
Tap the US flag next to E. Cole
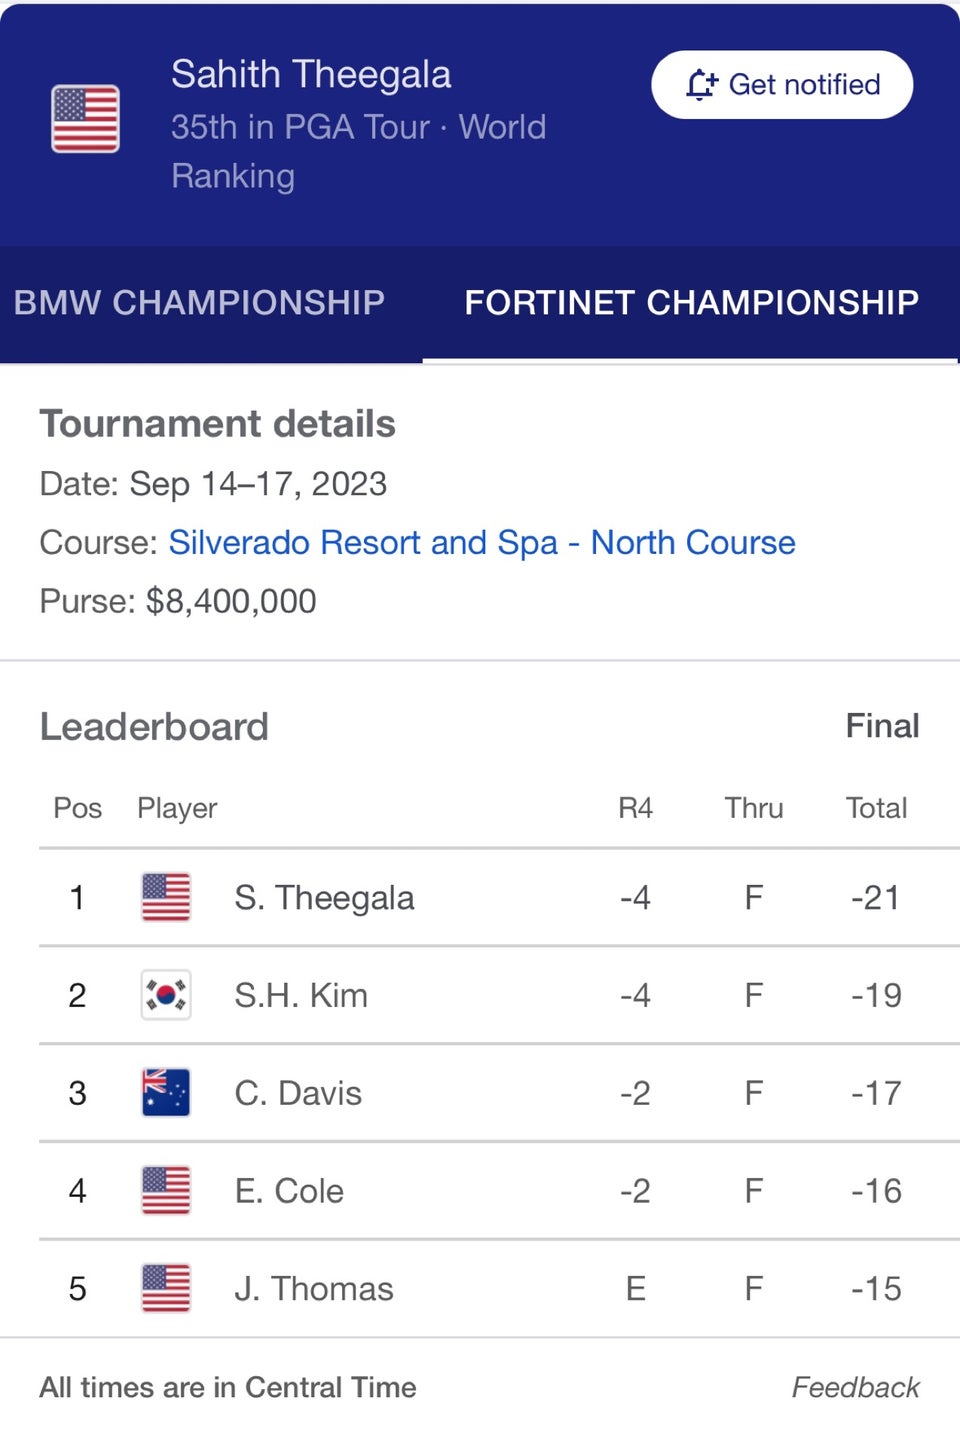(x=166, y=1190)
